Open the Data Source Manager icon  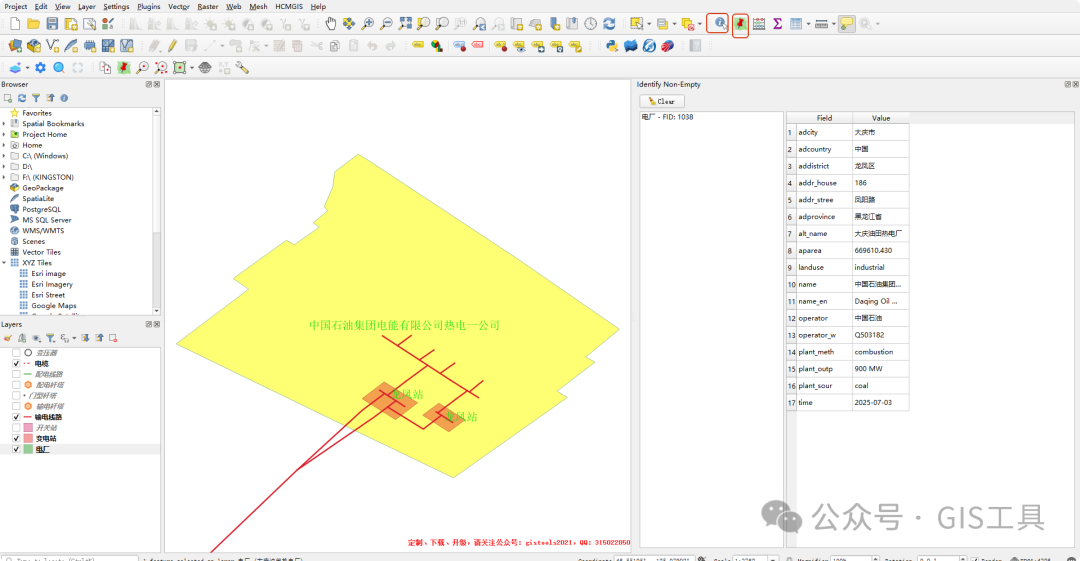point(15,46)
